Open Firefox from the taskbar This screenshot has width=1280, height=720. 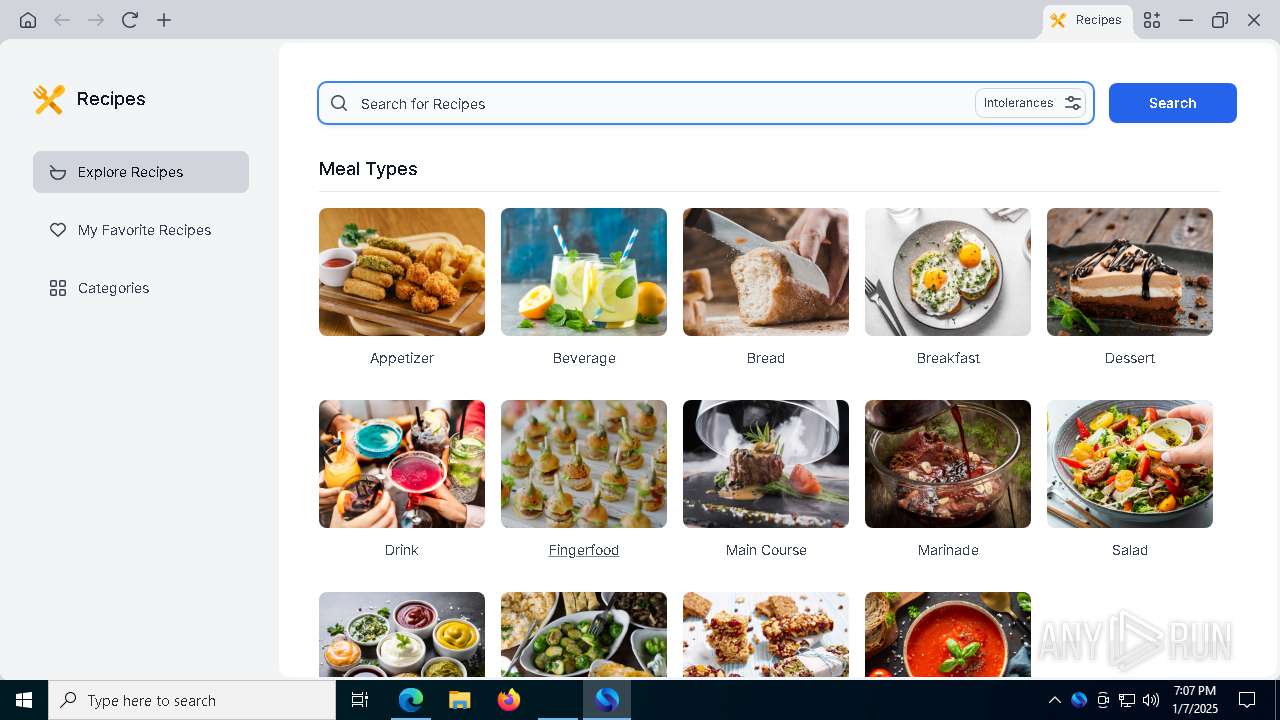point(509,700)
